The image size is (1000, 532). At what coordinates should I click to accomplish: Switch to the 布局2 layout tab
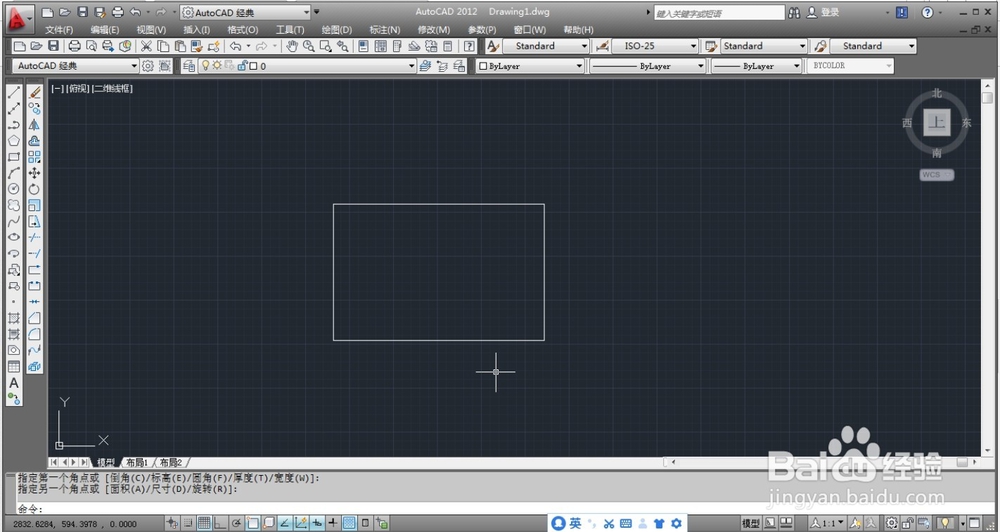point(170,462)
